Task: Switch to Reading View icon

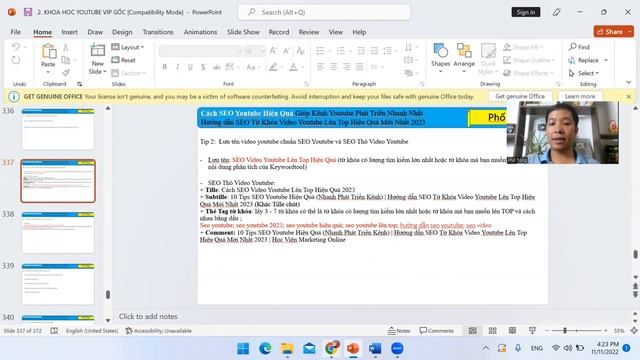Action: pyautogui.click(x=512, y=331)
